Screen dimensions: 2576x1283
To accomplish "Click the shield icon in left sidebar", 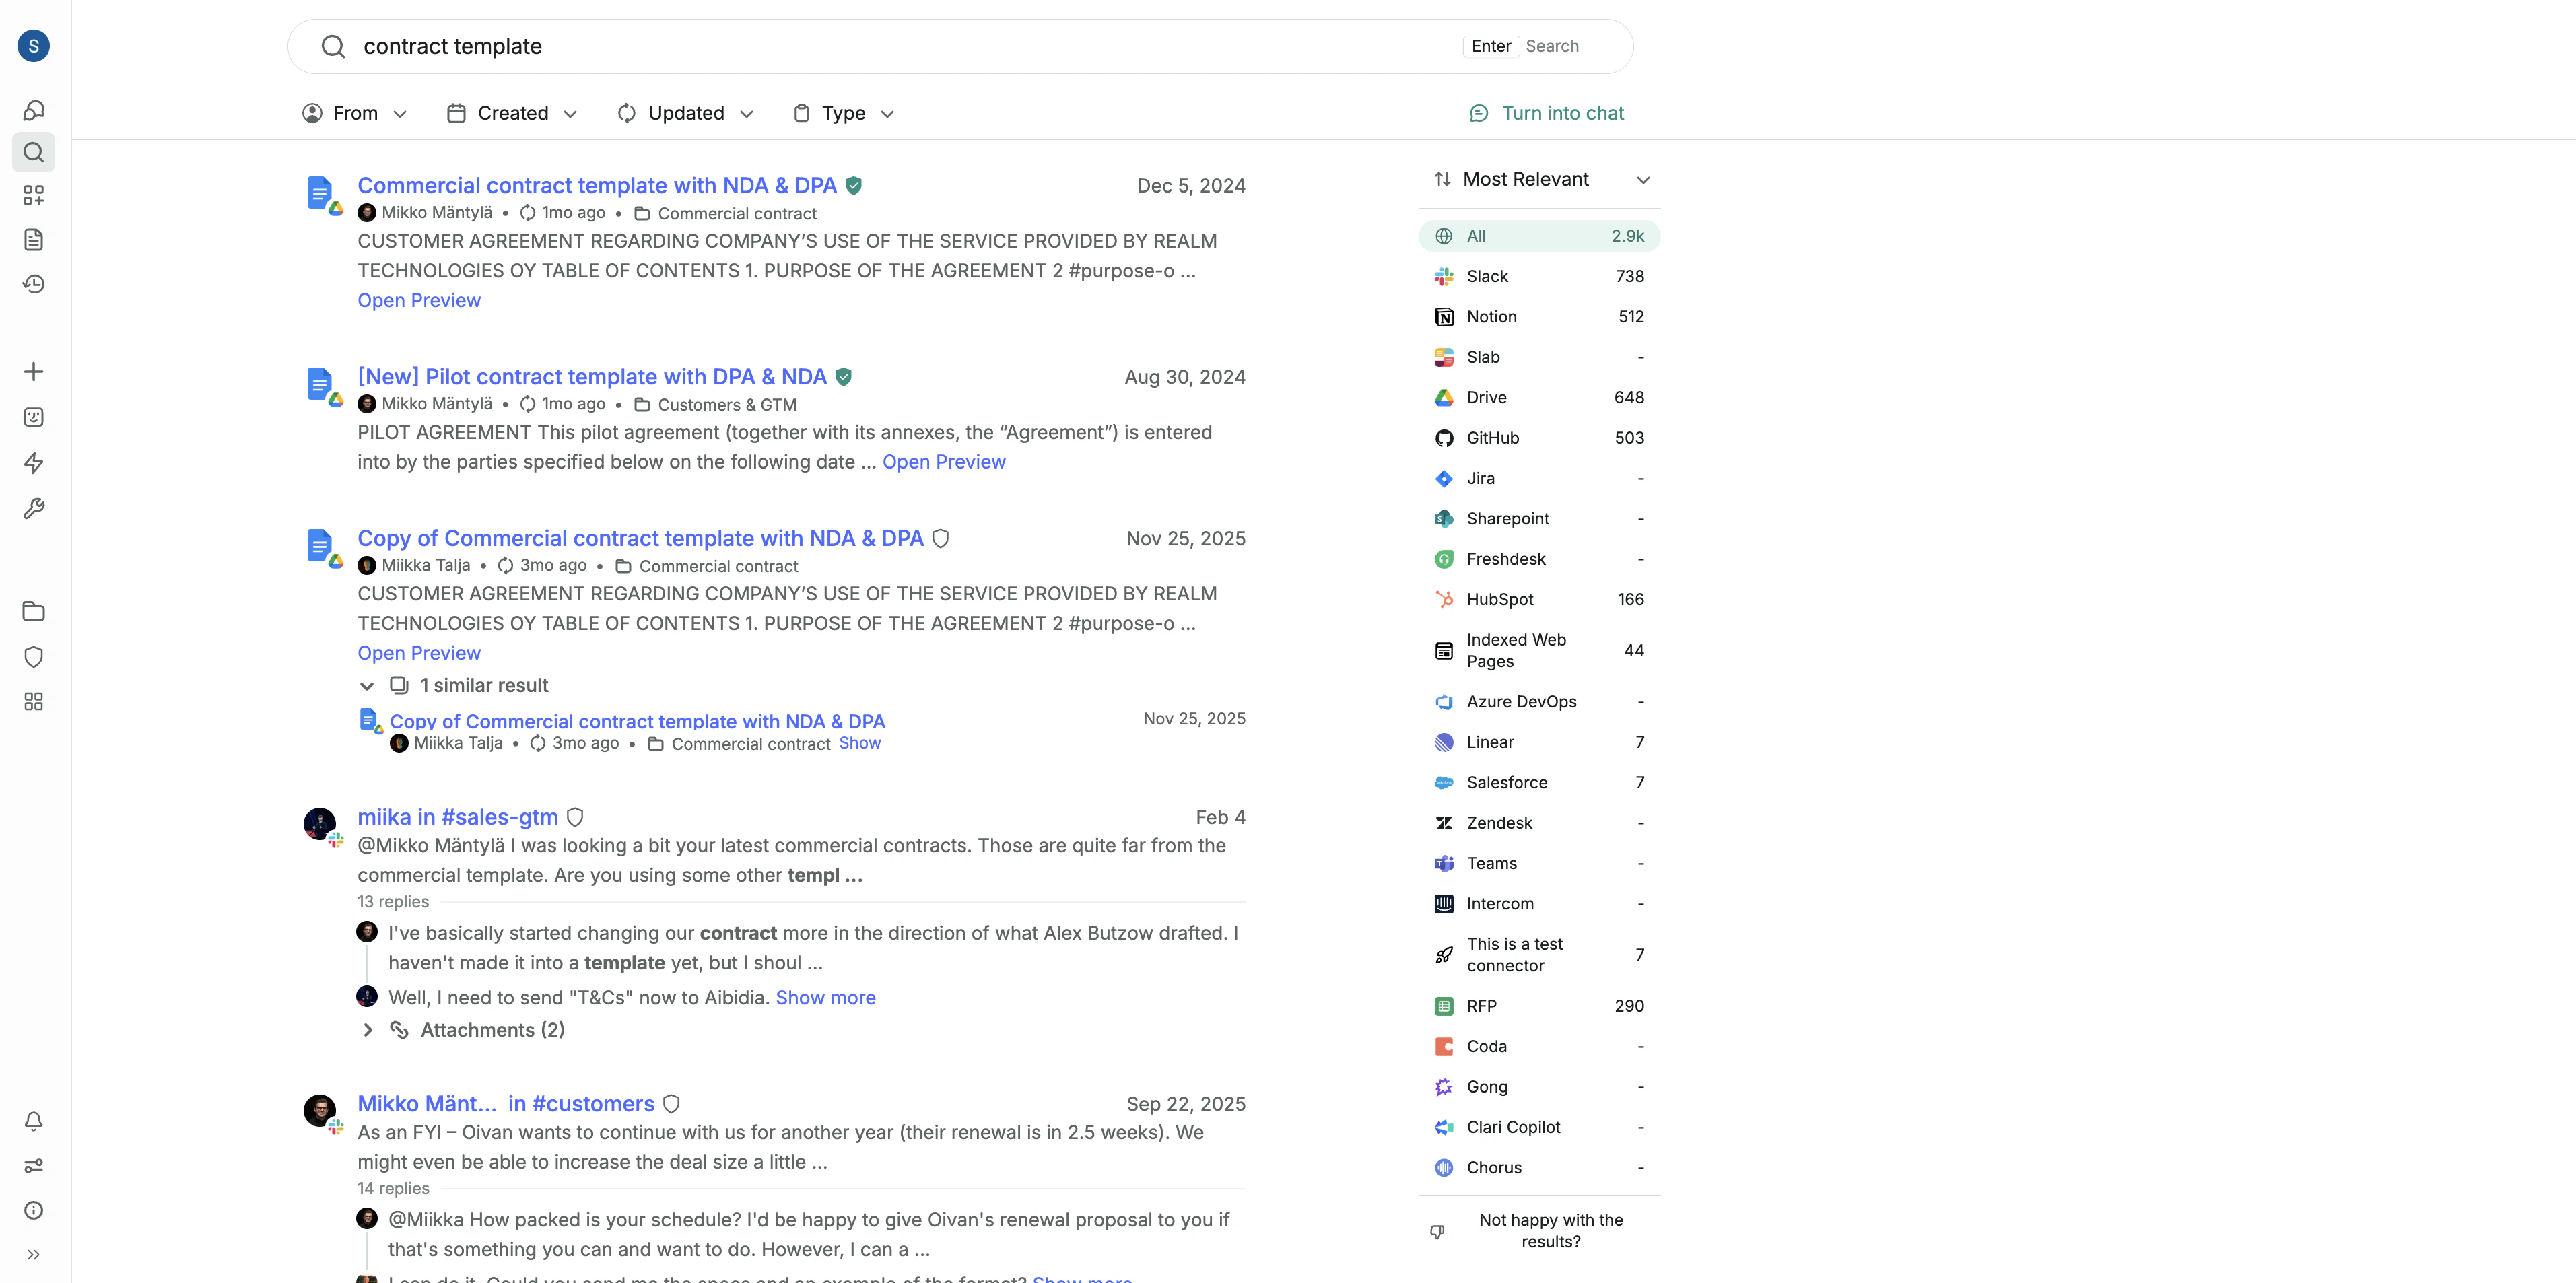I will (33, 657).
